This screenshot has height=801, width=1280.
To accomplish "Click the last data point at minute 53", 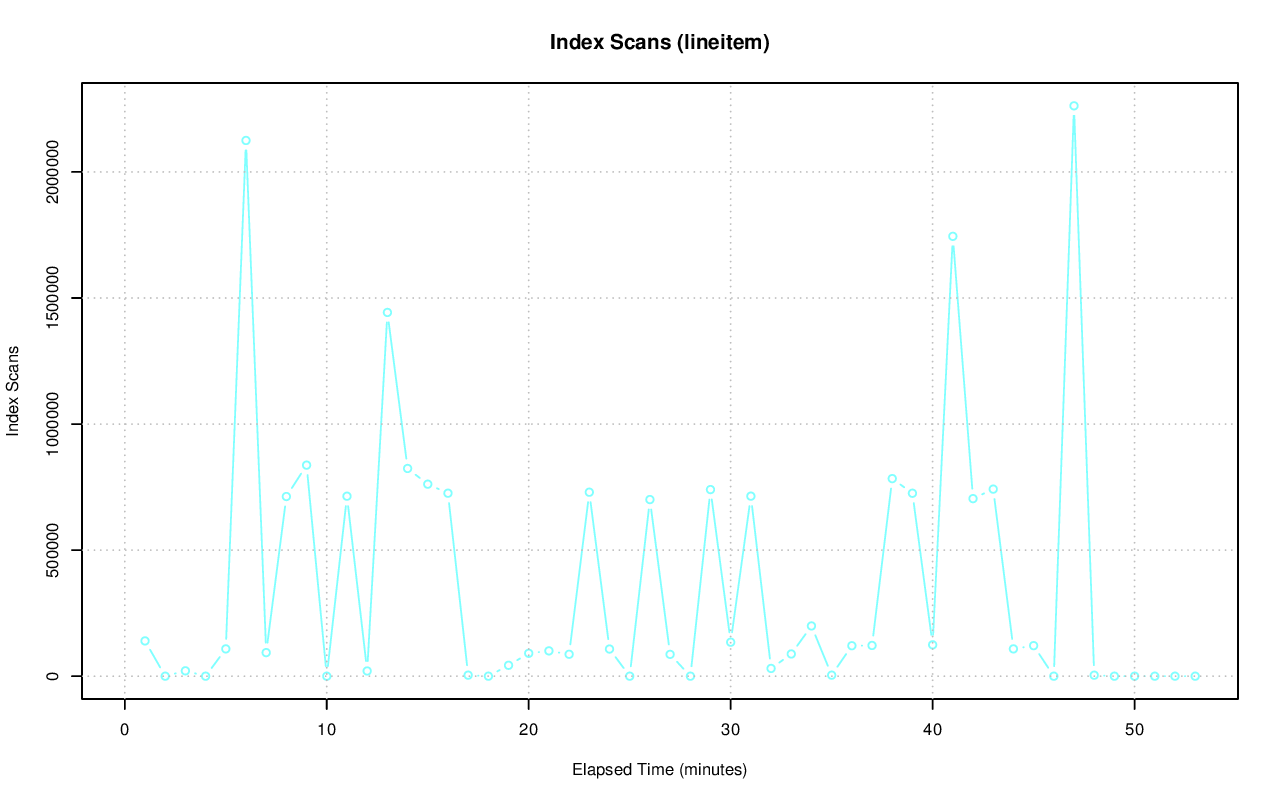I will click(x=1195, y=676).
